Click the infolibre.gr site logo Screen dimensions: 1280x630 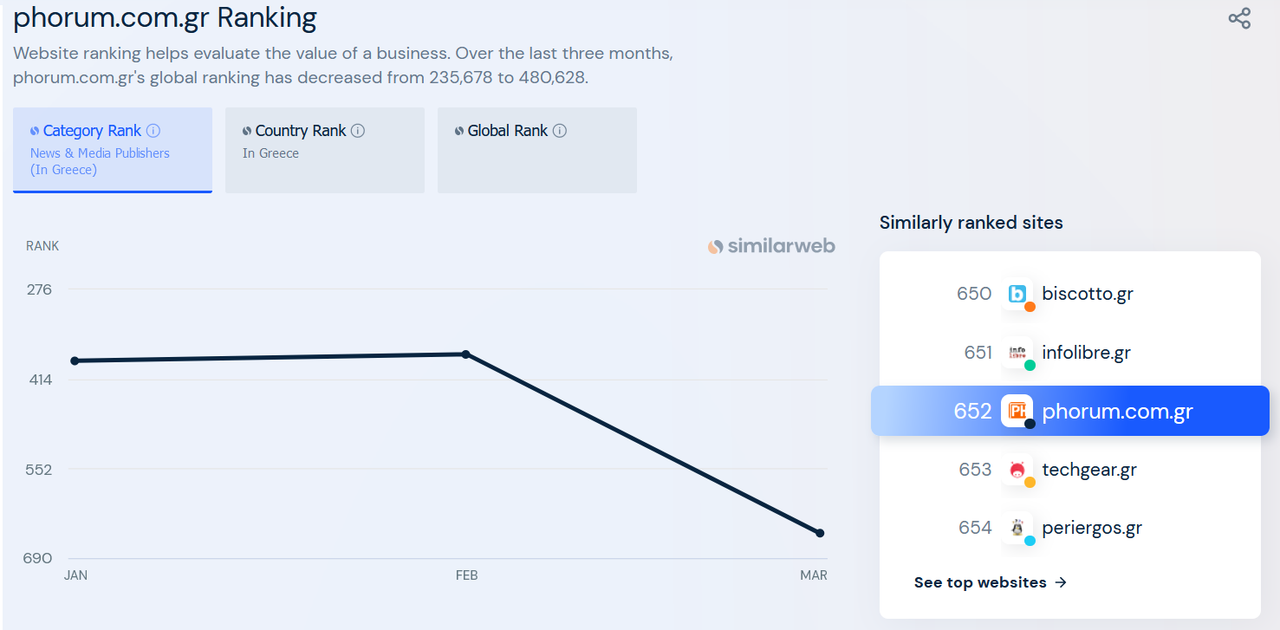(1017, 352)
